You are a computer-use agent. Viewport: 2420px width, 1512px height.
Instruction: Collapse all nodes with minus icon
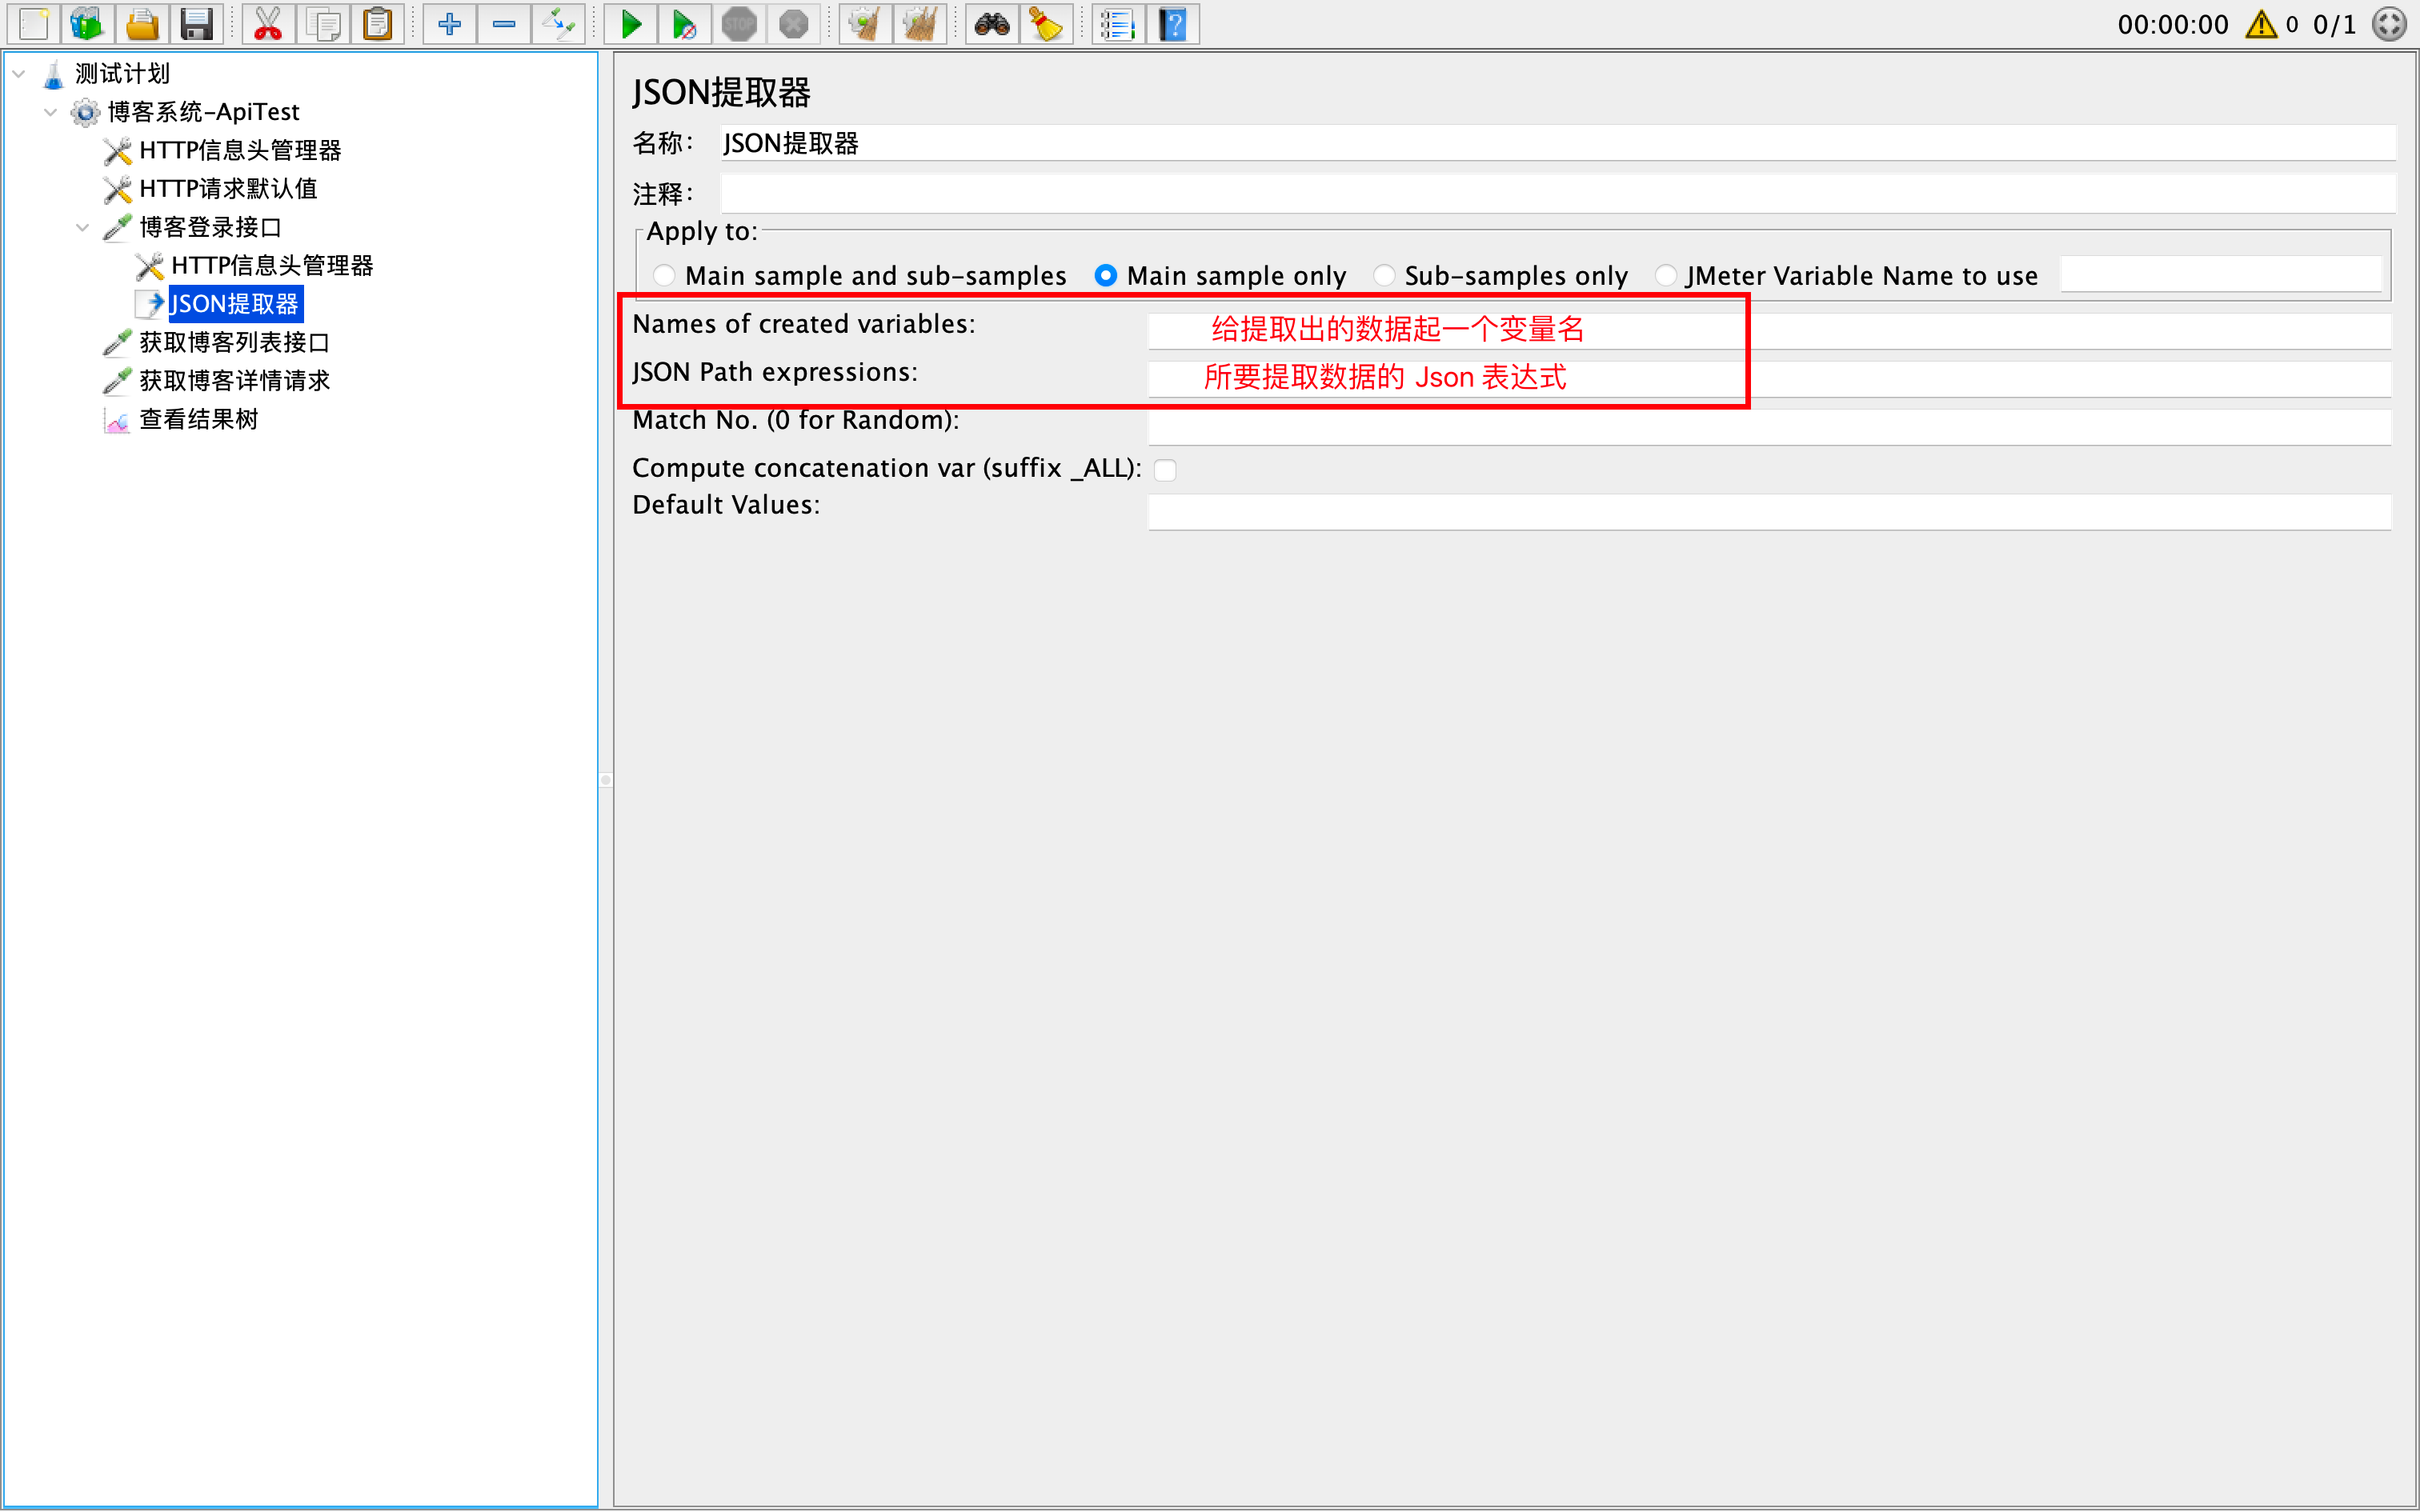click(x=504, y=24)
